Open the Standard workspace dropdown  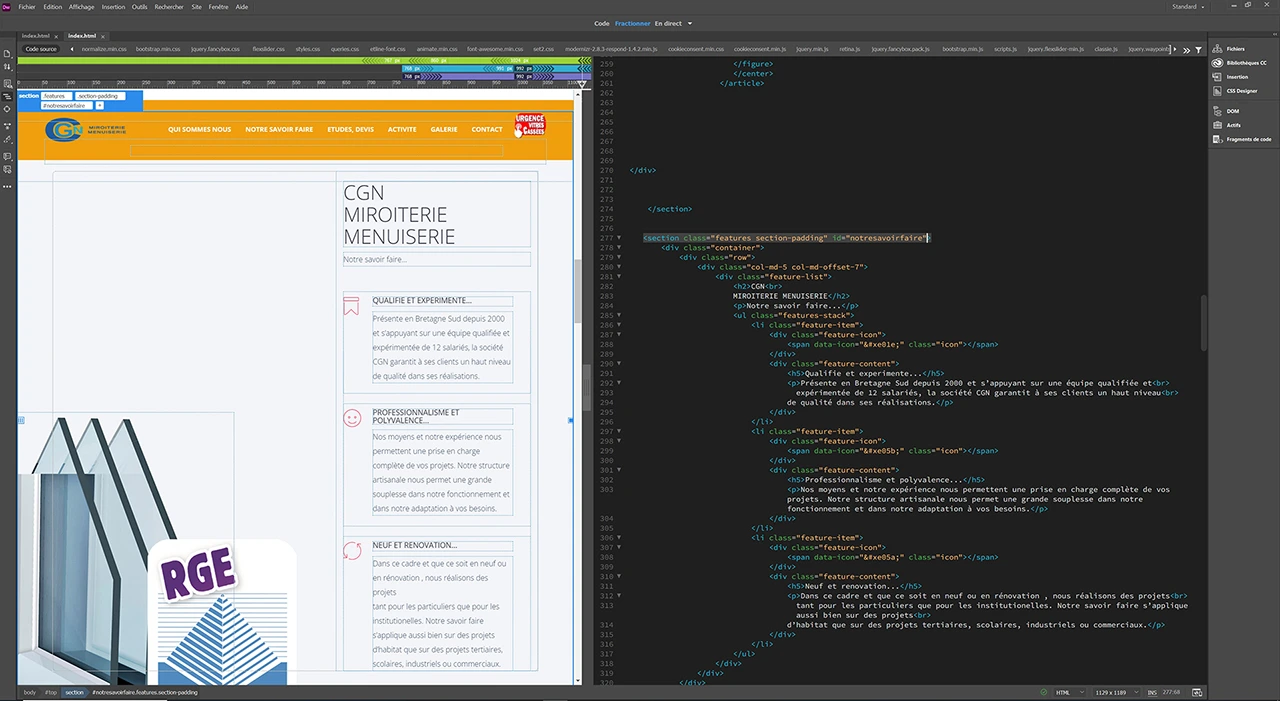tap(1187, 6)
